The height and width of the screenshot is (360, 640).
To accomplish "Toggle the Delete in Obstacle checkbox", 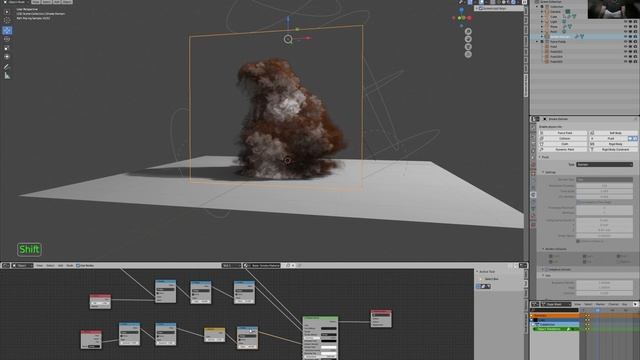I will pos(578,241).
